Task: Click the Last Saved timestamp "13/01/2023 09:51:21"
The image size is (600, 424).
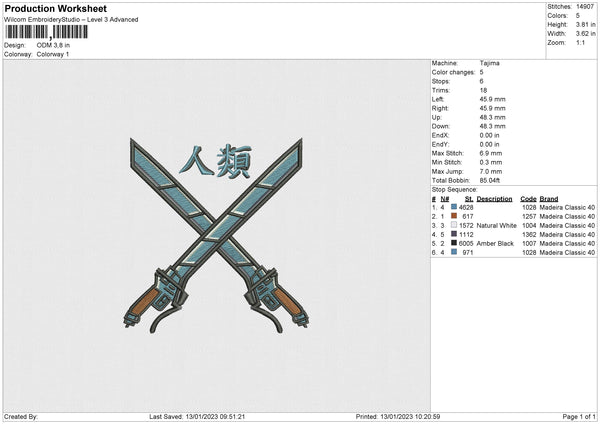Action: pyautogui.click(x=215, y=416)
